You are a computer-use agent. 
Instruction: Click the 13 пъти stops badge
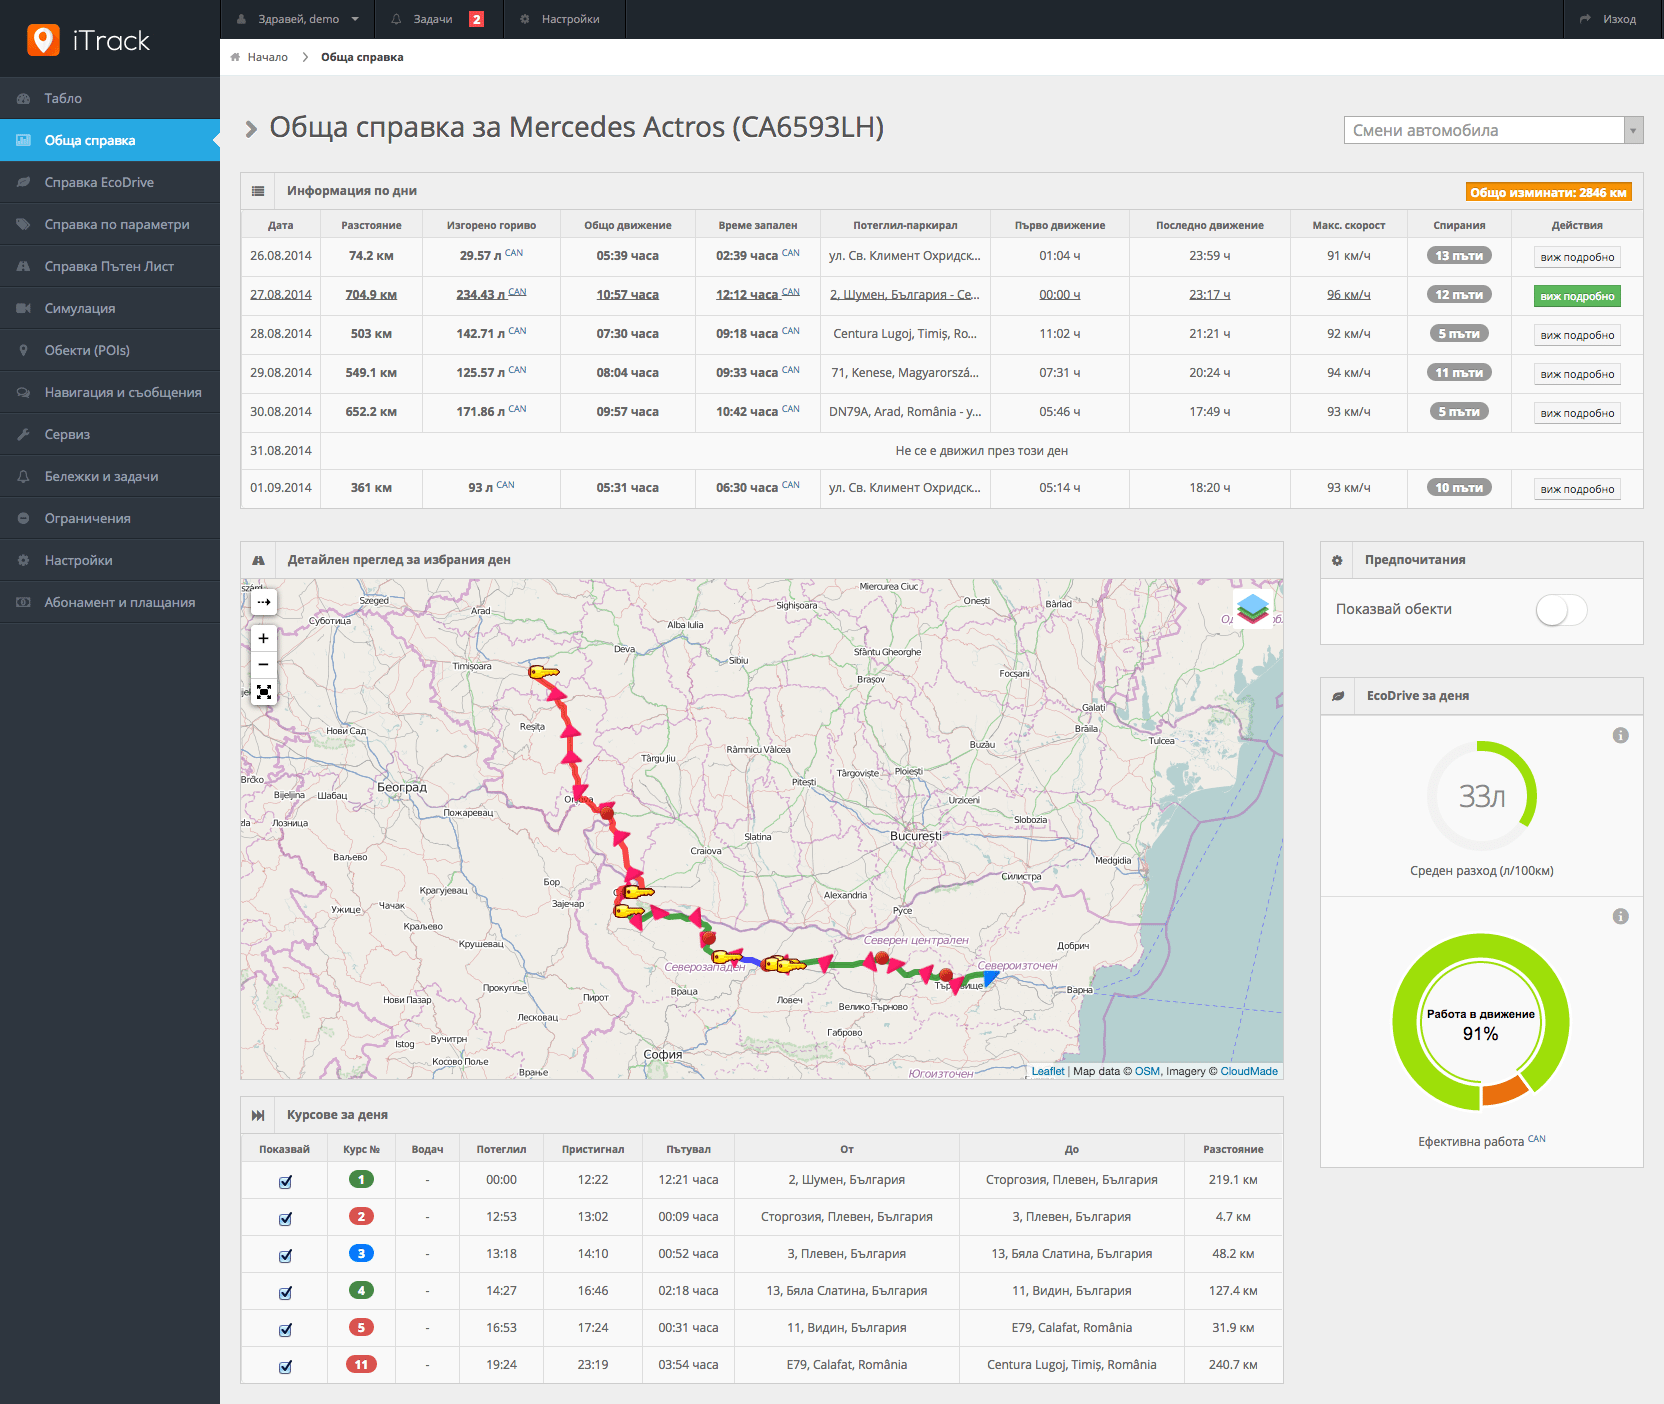[1459, 256]
